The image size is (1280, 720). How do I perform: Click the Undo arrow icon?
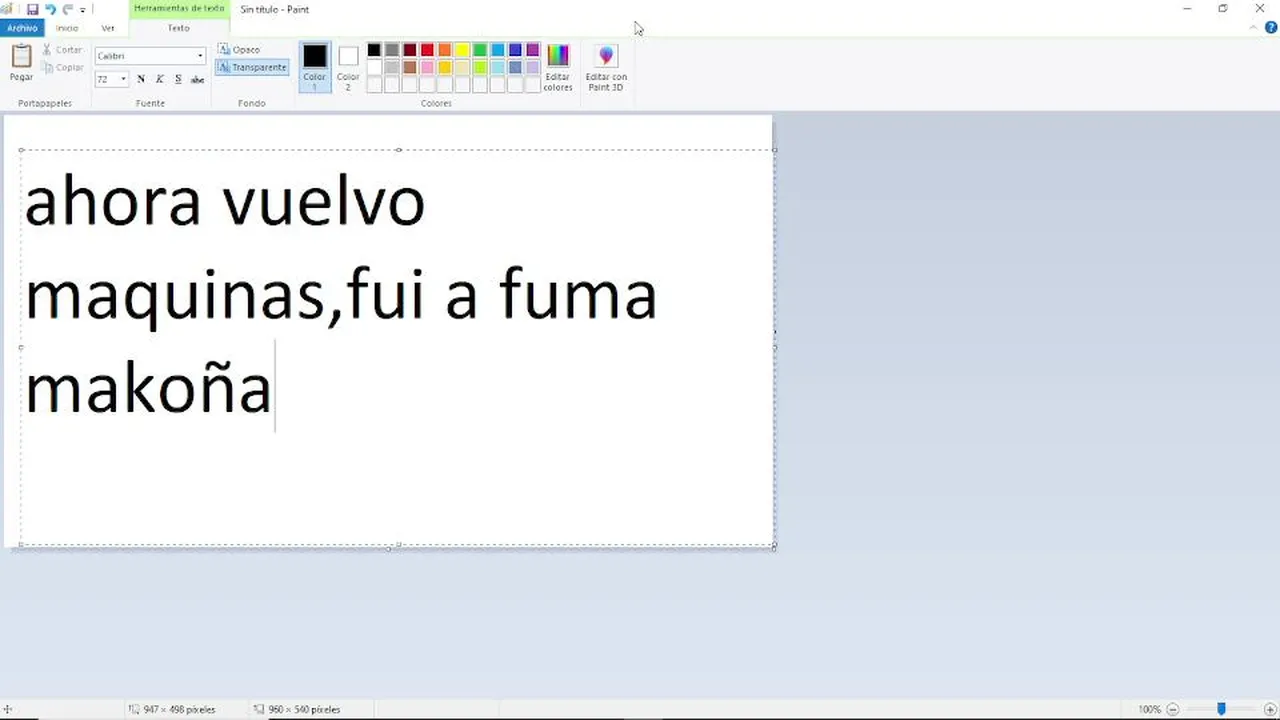pos(50,9)
